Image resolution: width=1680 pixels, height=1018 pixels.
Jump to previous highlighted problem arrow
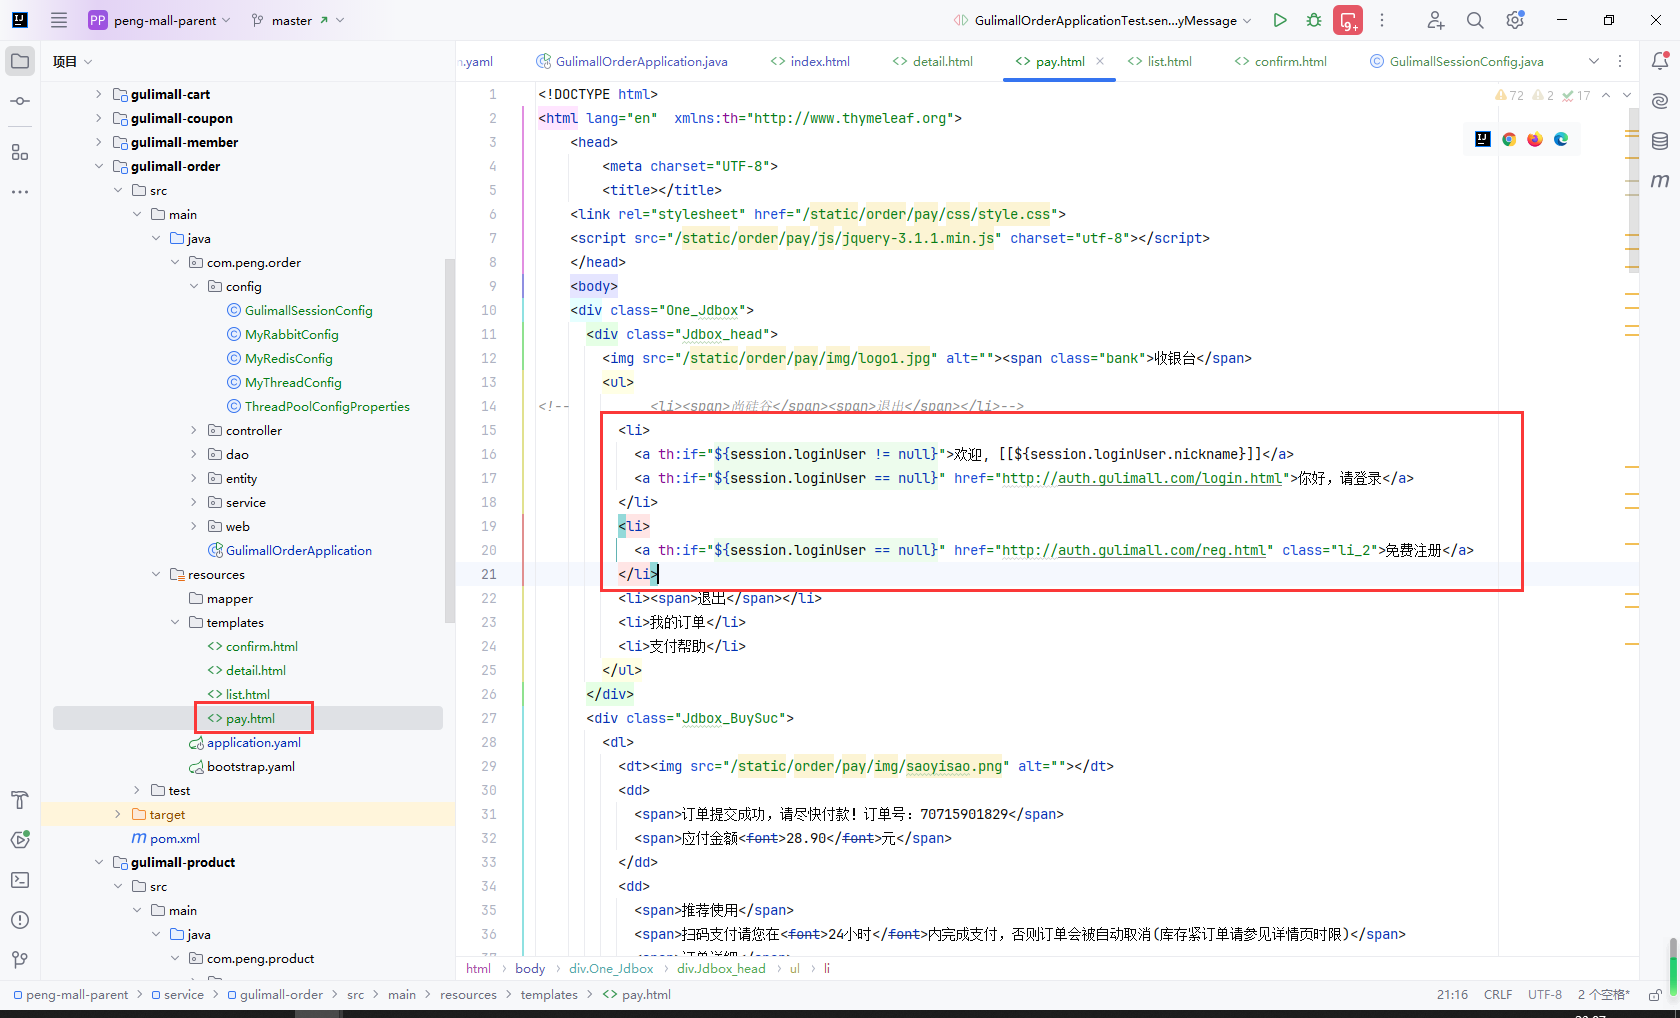point(1606,95)
